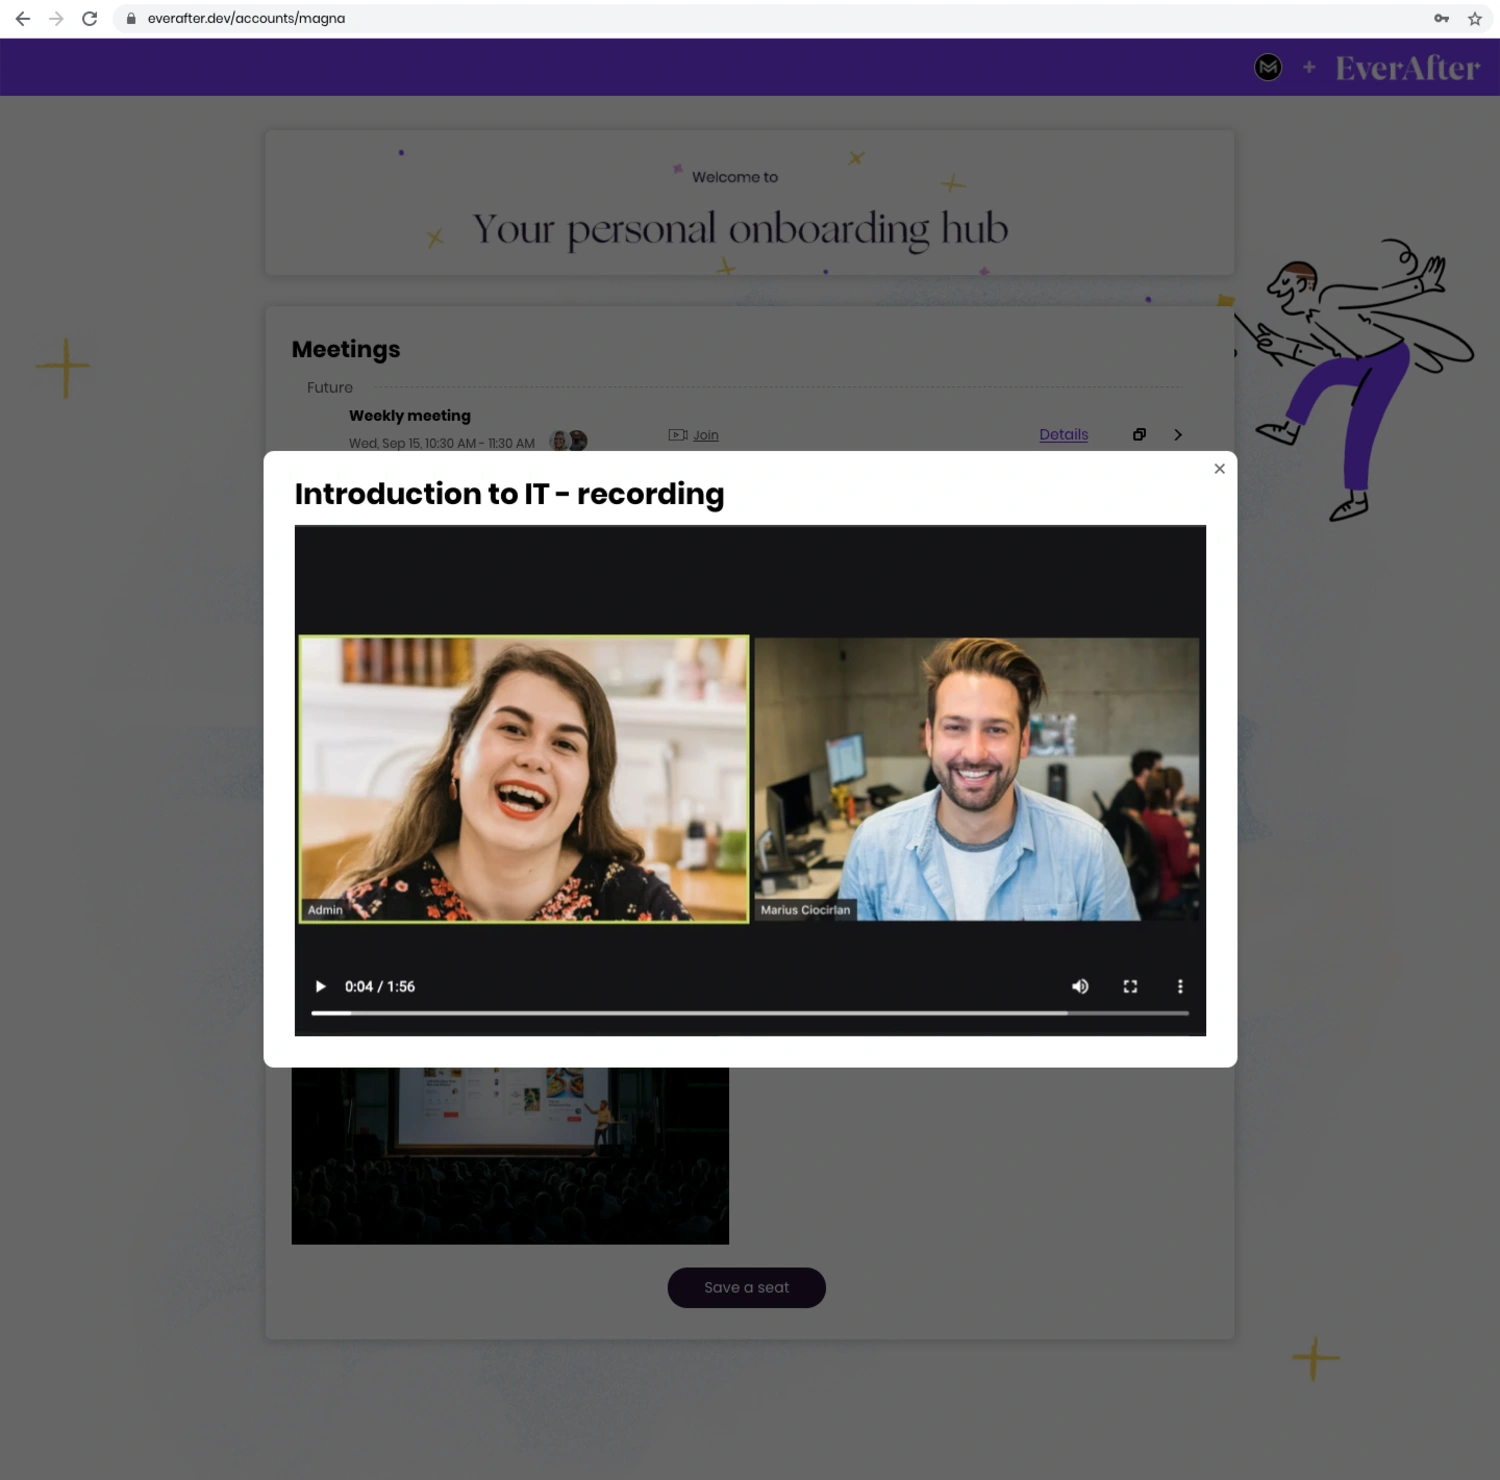Image resolution: width=1500 pixels, height=1480 pixels.
Task: View site info via the lock icon
Action: (131, 19)
